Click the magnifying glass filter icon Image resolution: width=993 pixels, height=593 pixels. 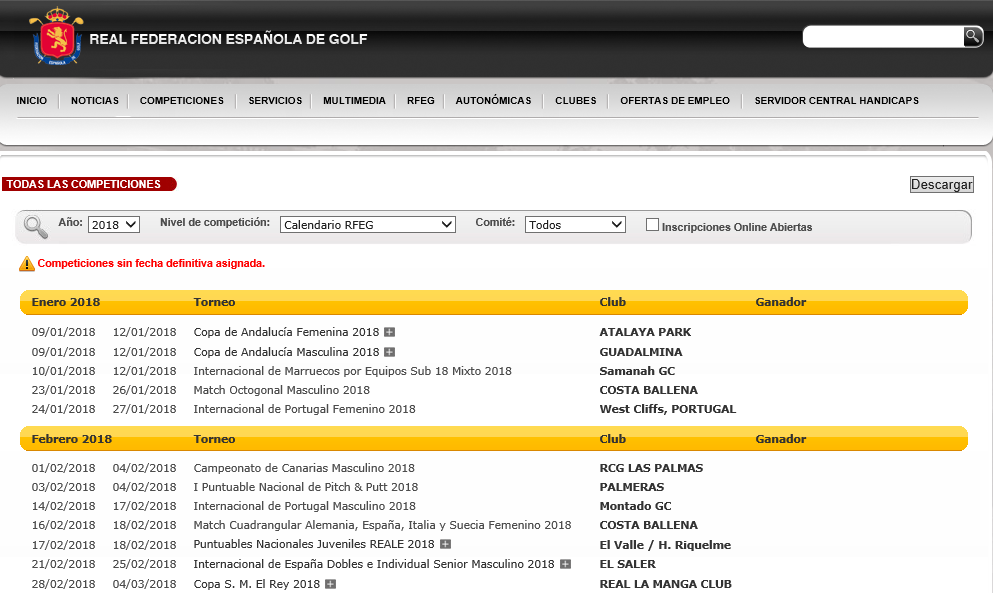[36, 226]
